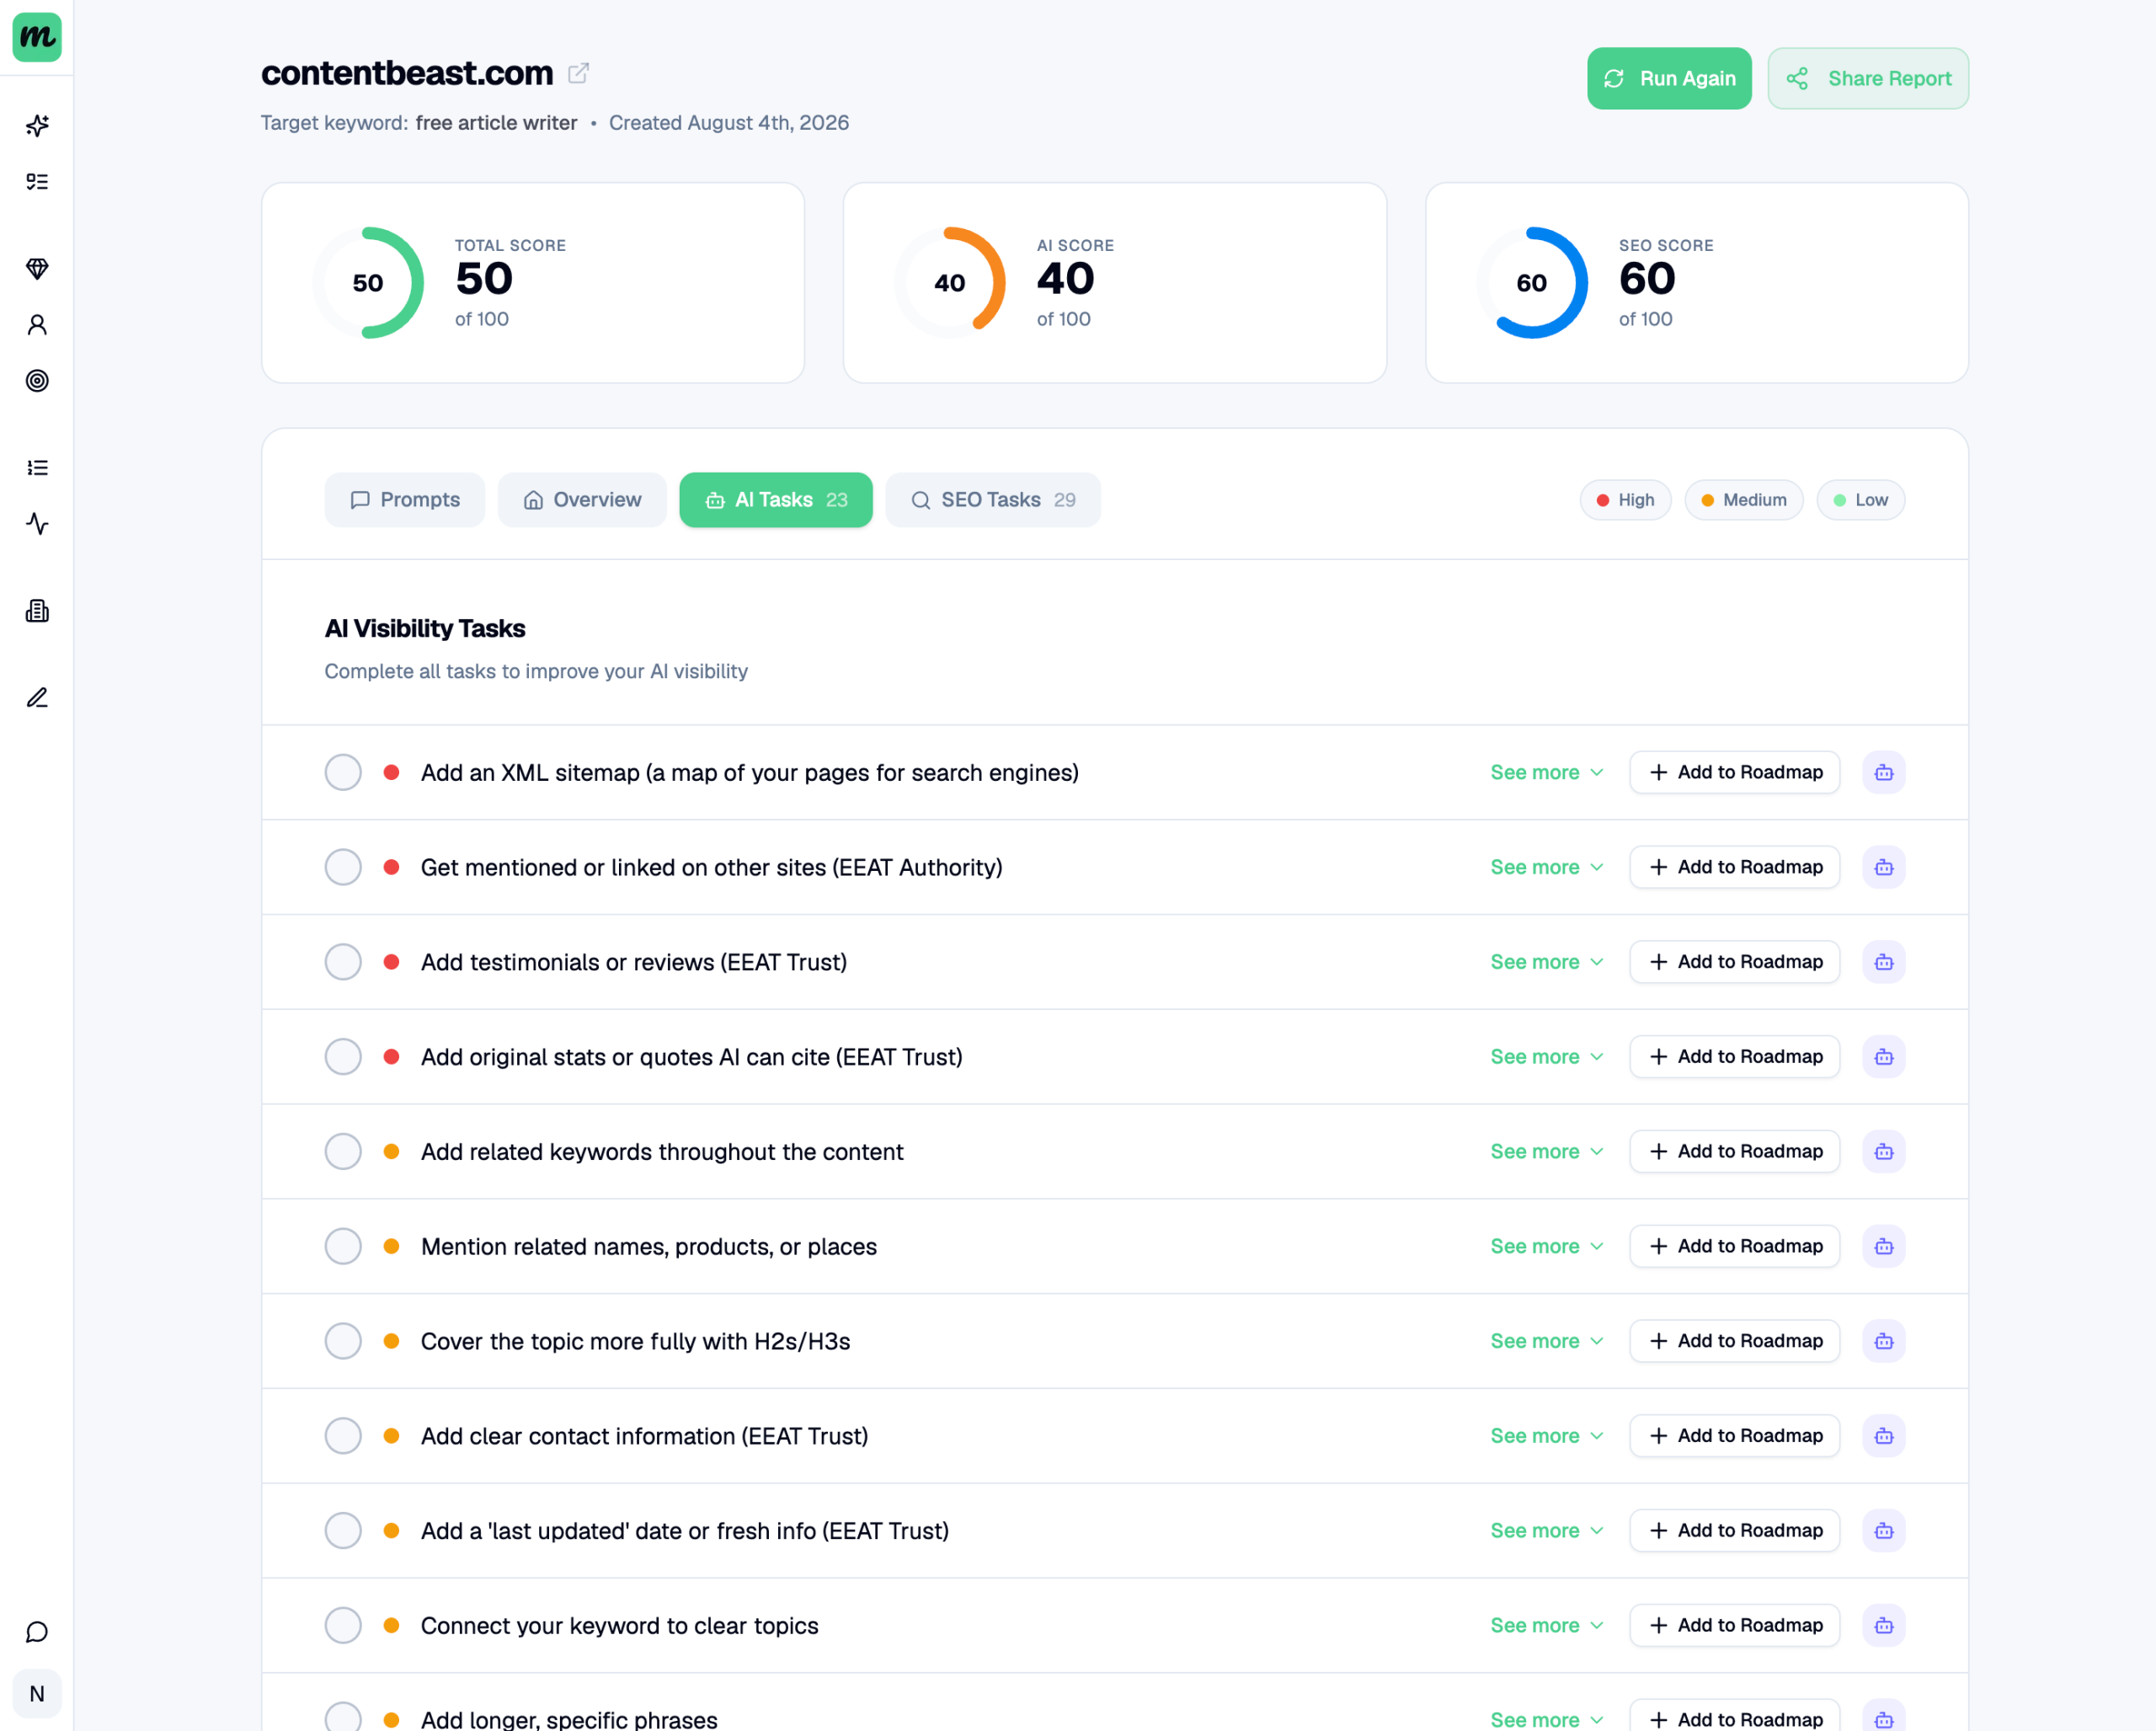
Task: Add testimonials task to Roadmap
Action: (1735, 962)
